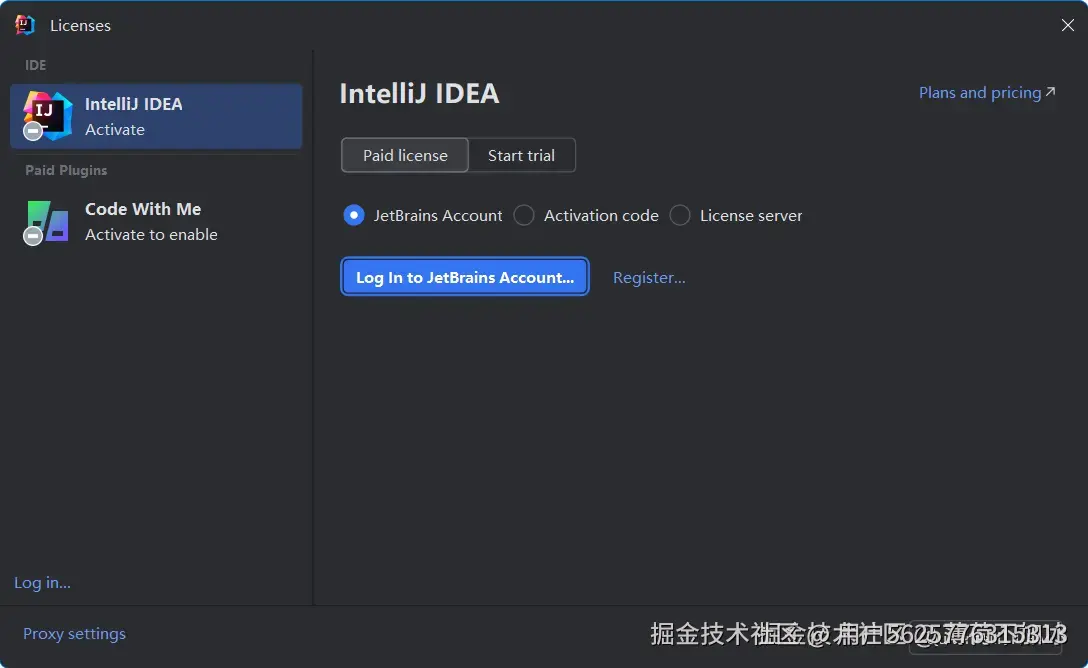Click Log In to JetBrains Account button
Screen dimensions: 1088x668
pyautogui.click(x=464, y=277)
